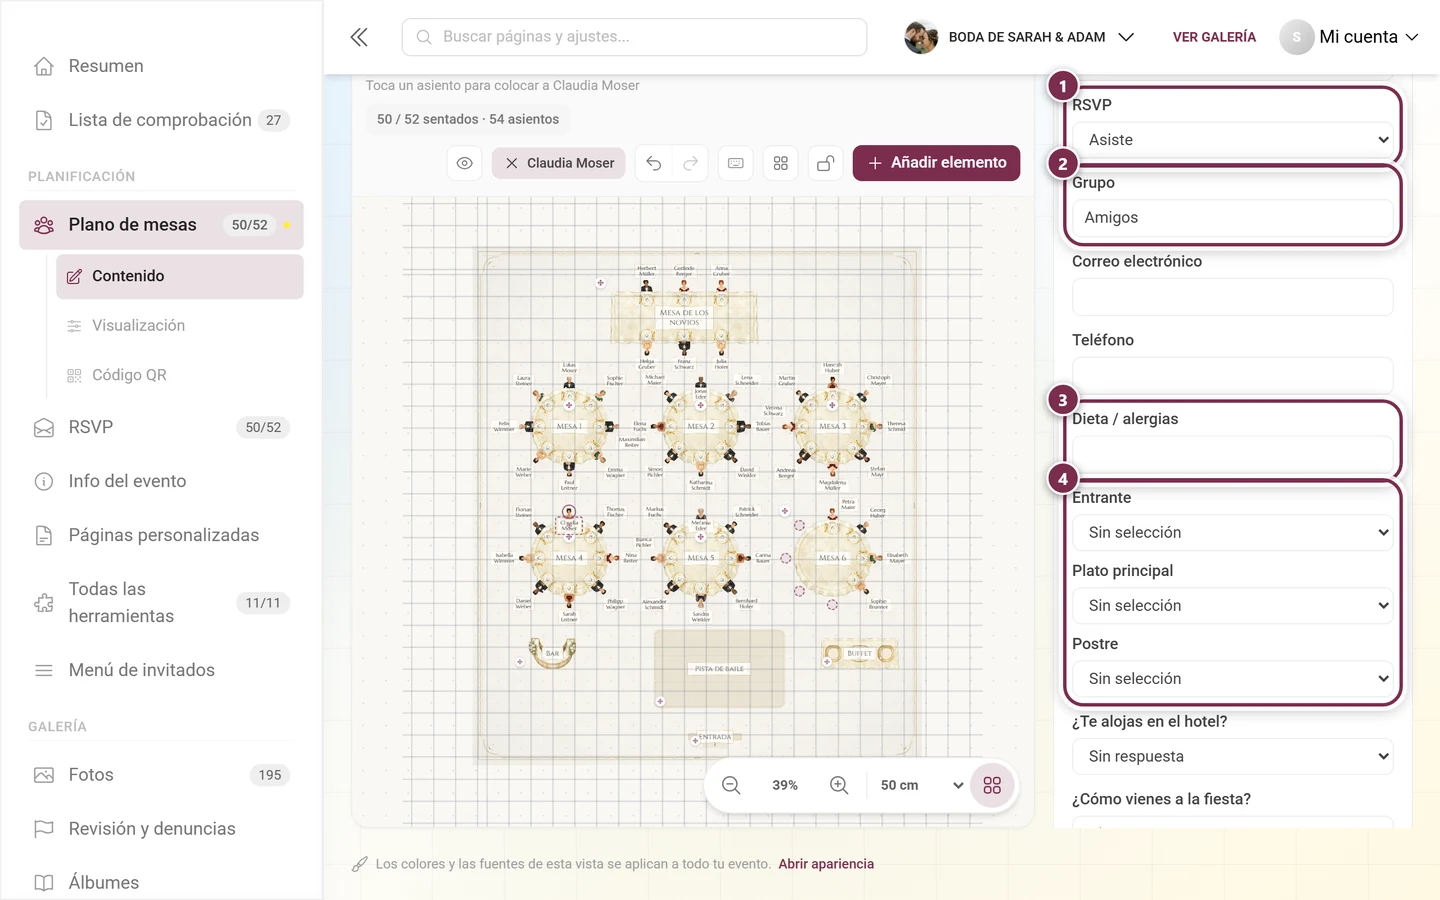Image resolution: width=1440 pixels, height=900 pixels.
Task: Open RSVP section in sidebar
Action: pos(161,427)
